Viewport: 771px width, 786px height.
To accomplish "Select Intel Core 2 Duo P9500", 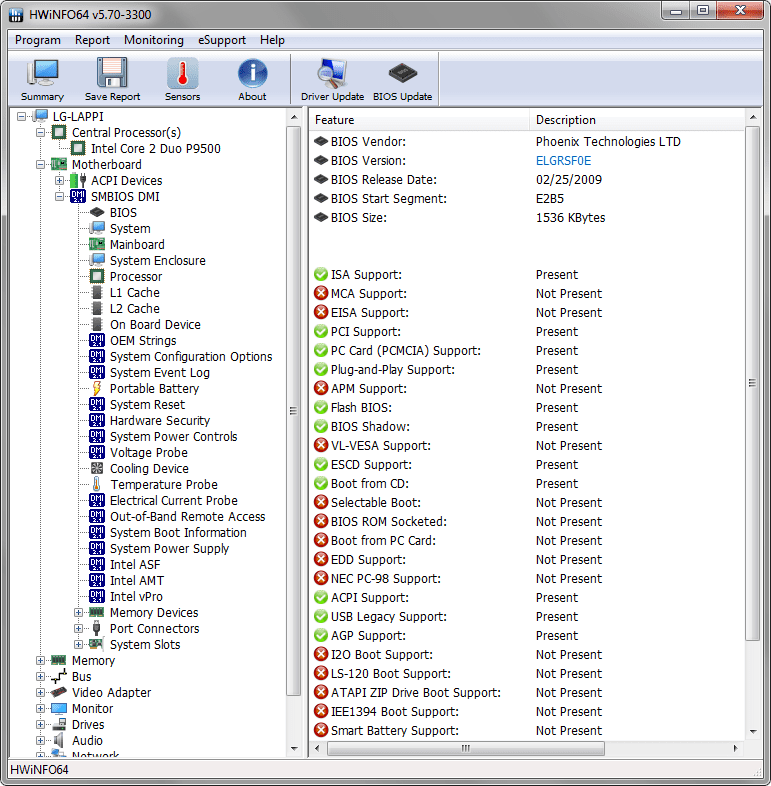I will (x=155, y=148).
